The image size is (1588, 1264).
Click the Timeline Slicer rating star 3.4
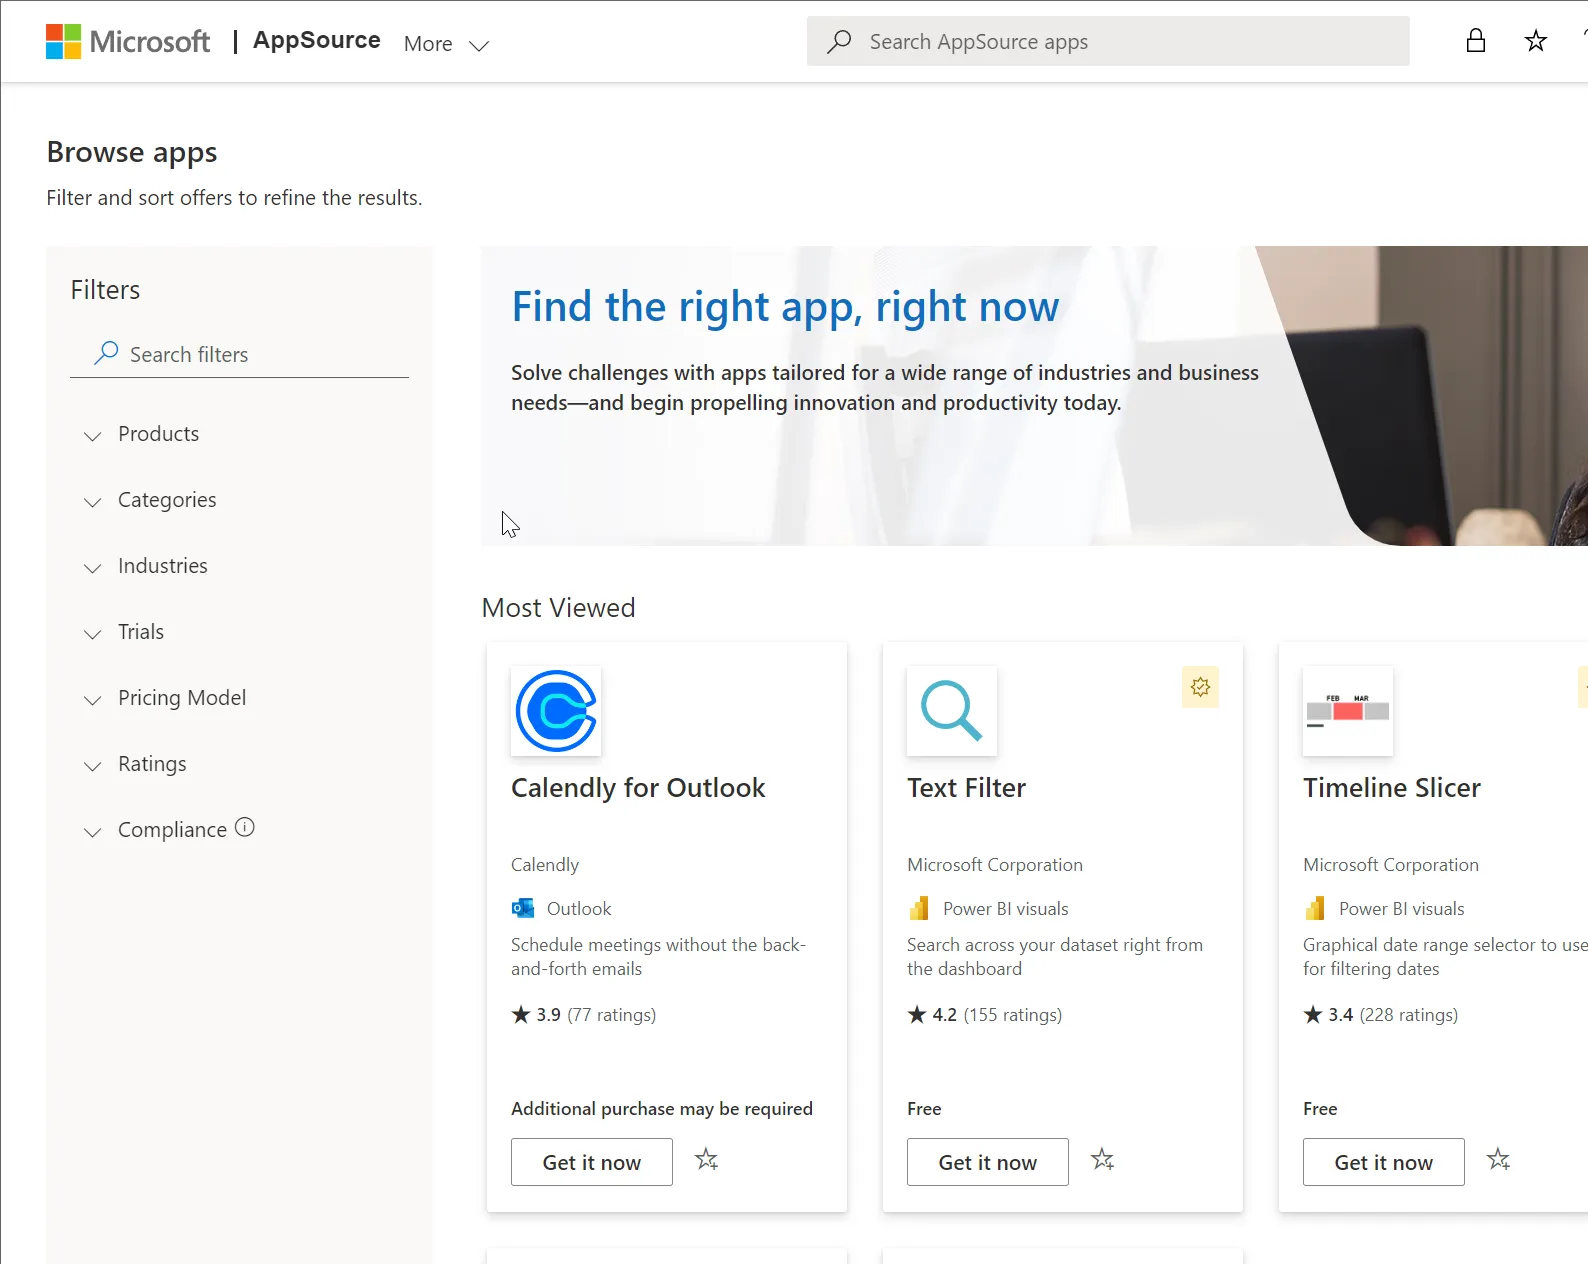click(x=1313, y=1014)
